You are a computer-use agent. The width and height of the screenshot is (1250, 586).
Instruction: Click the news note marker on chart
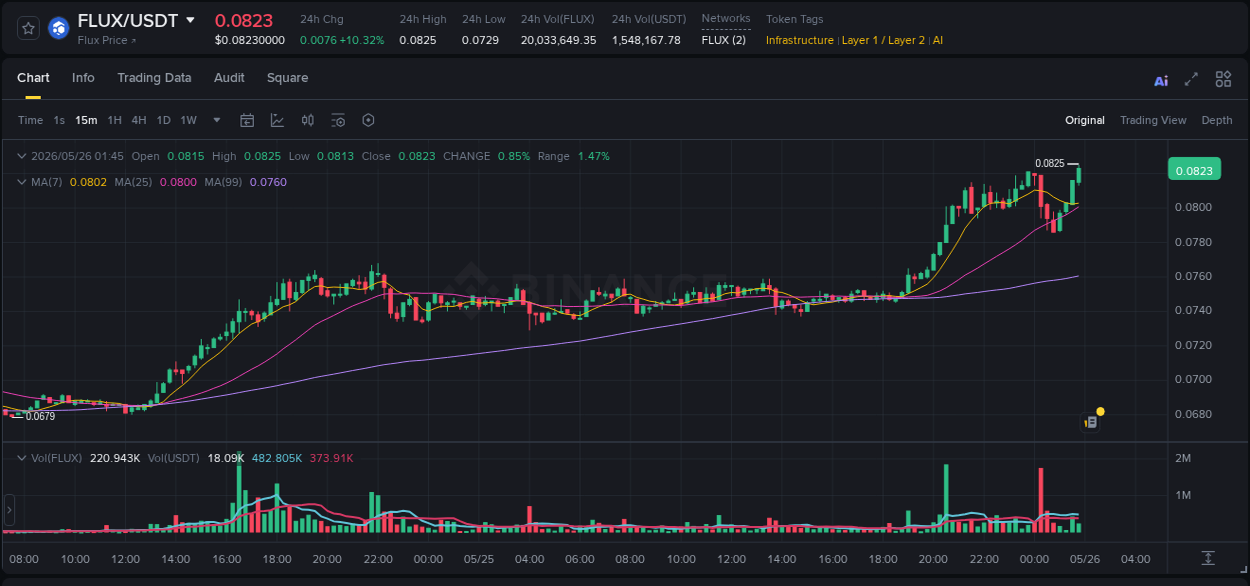1091,422
